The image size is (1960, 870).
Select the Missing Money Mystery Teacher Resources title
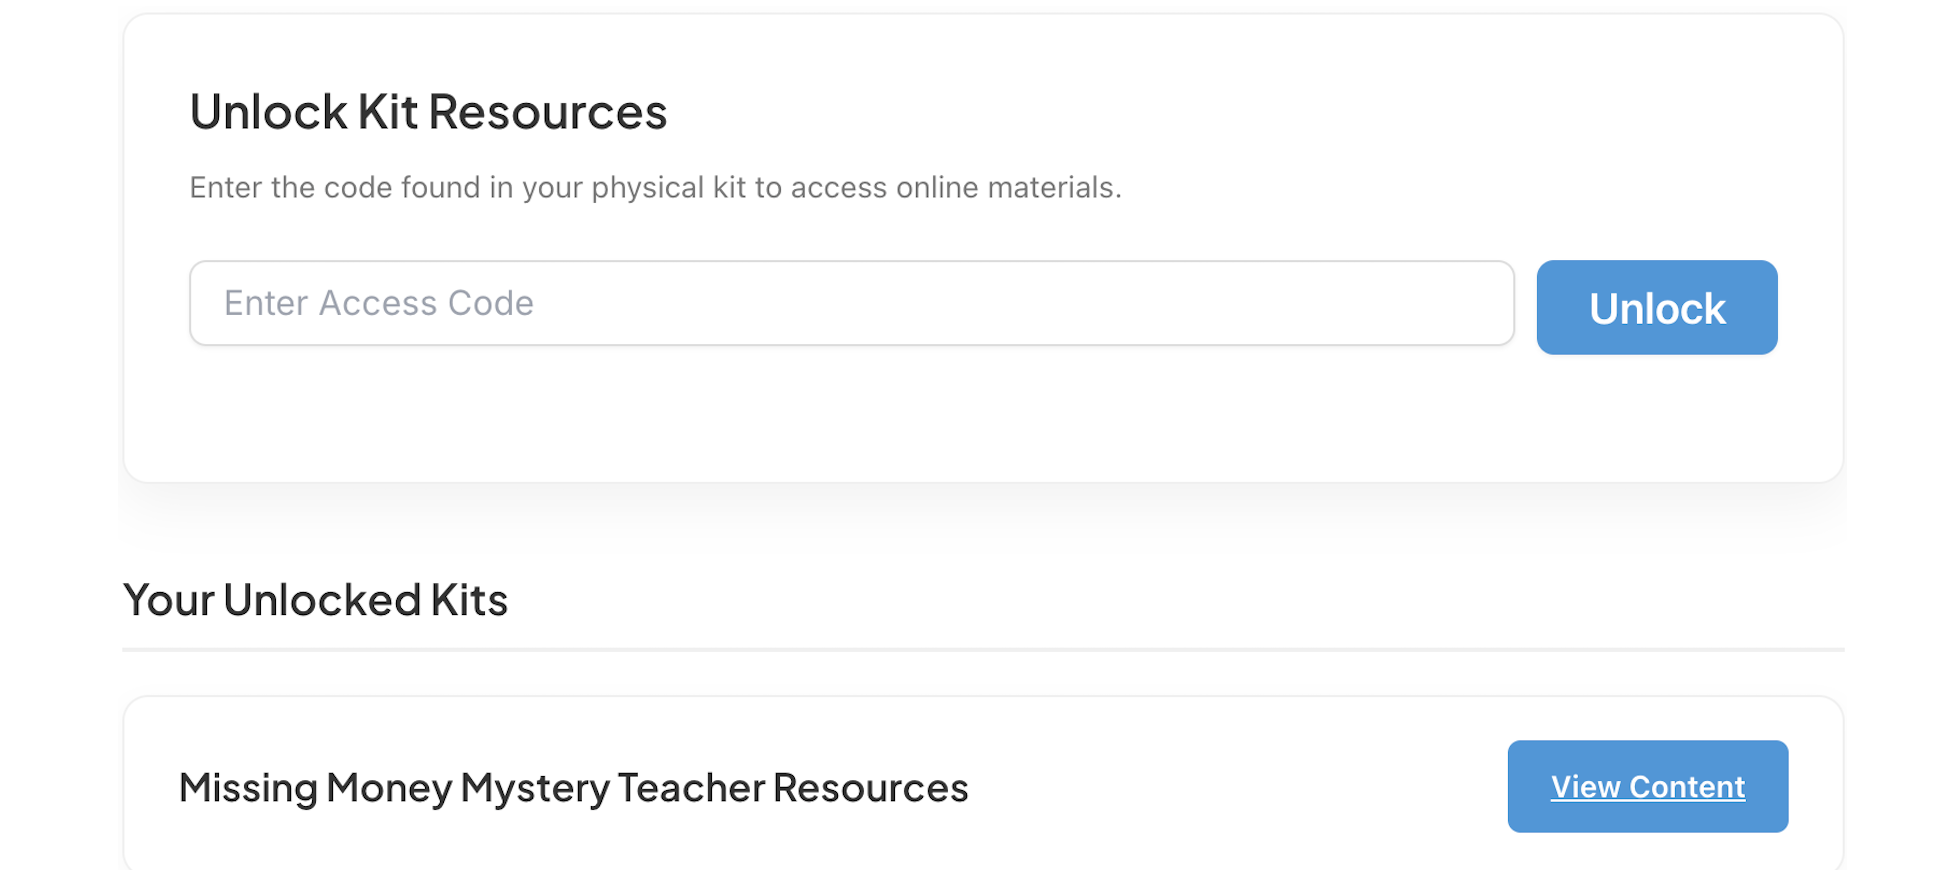[573, 788]
